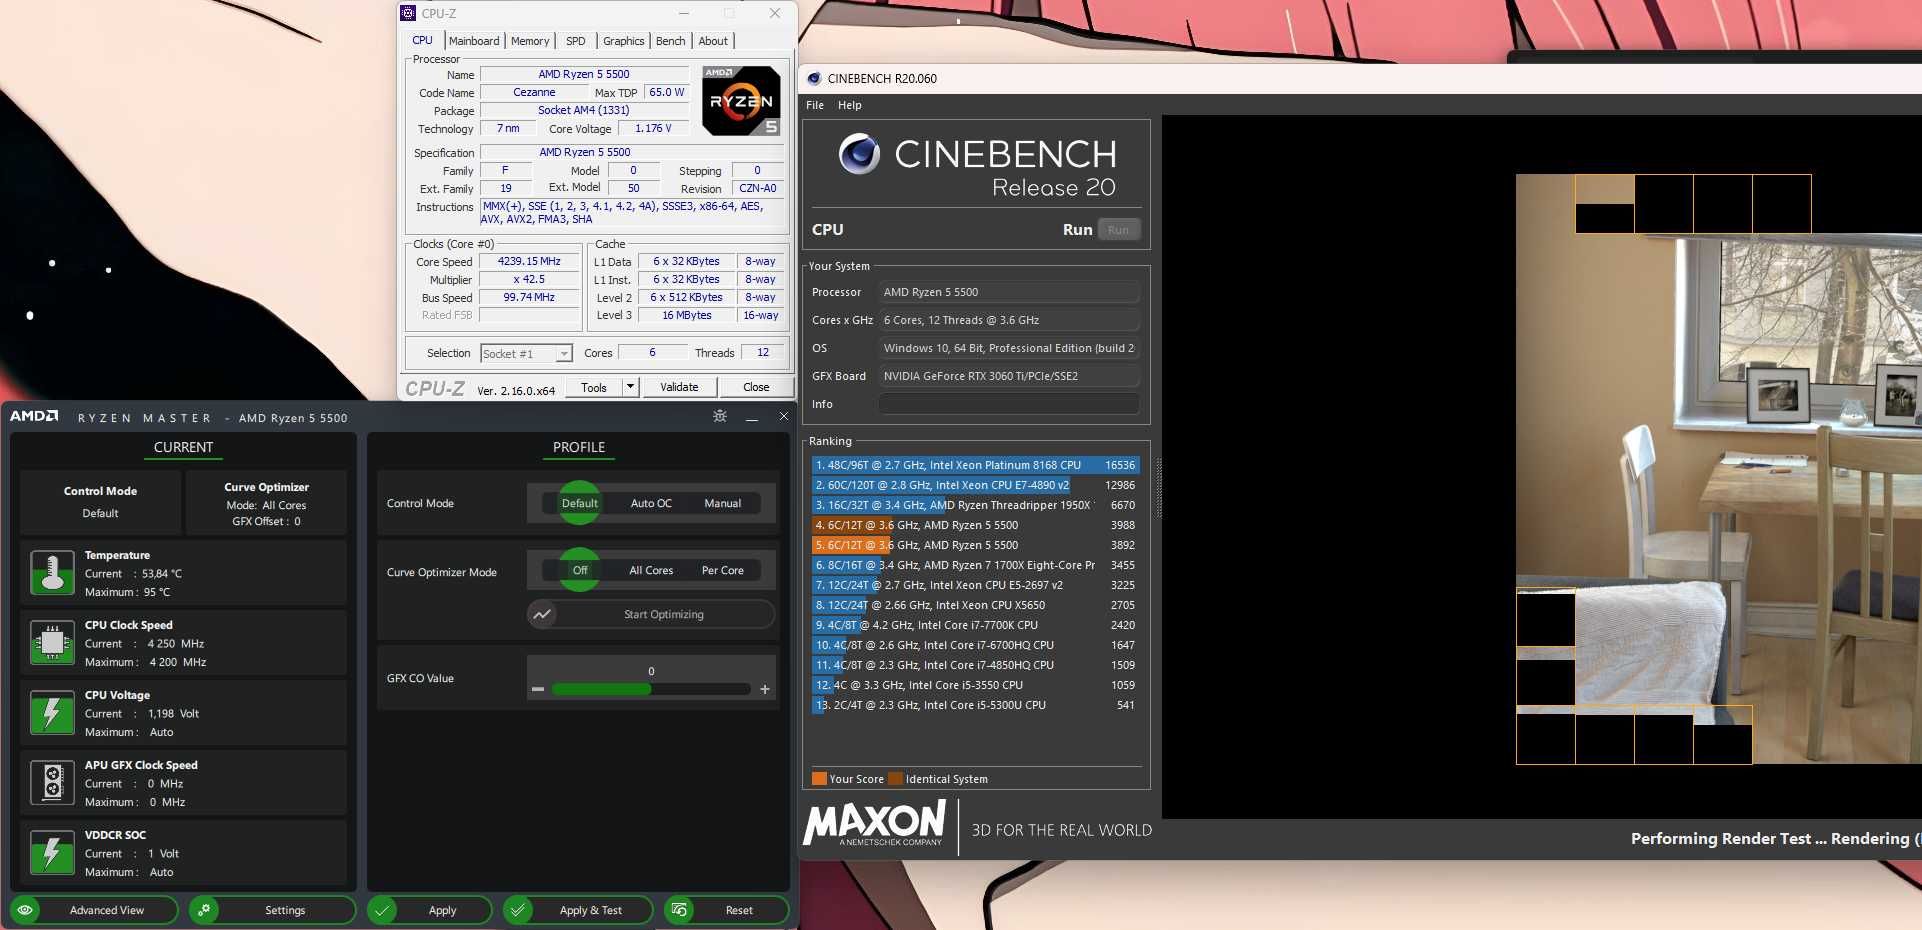Screen dimensions: 1922x930
Task: Click the reset icon beside Reset
Action: click(679, 910)
